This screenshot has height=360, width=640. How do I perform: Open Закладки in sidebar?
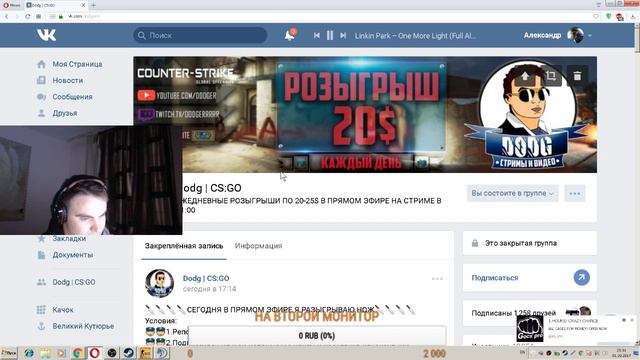pyautogui.click(x=69, y=238)
